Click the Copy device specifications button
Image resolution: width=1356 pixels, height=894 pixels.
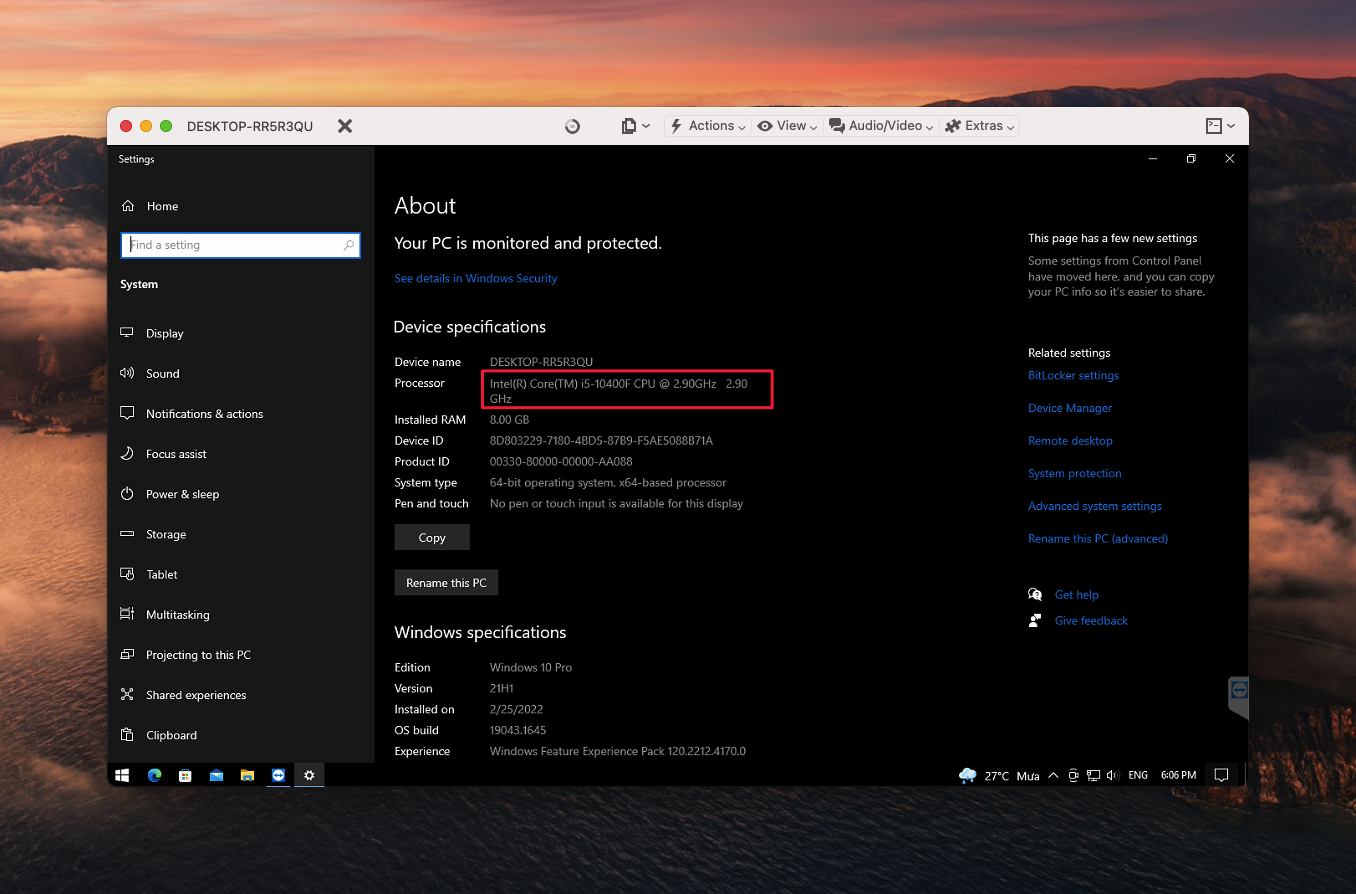click(432, 537)
